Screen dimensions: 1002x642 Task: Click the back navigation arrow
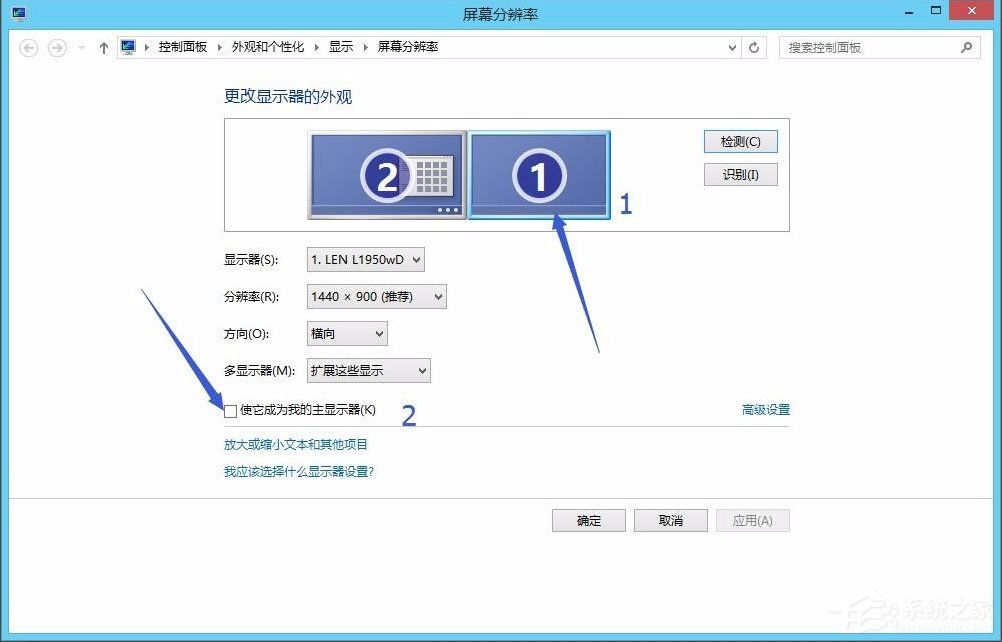pos(29,46)
